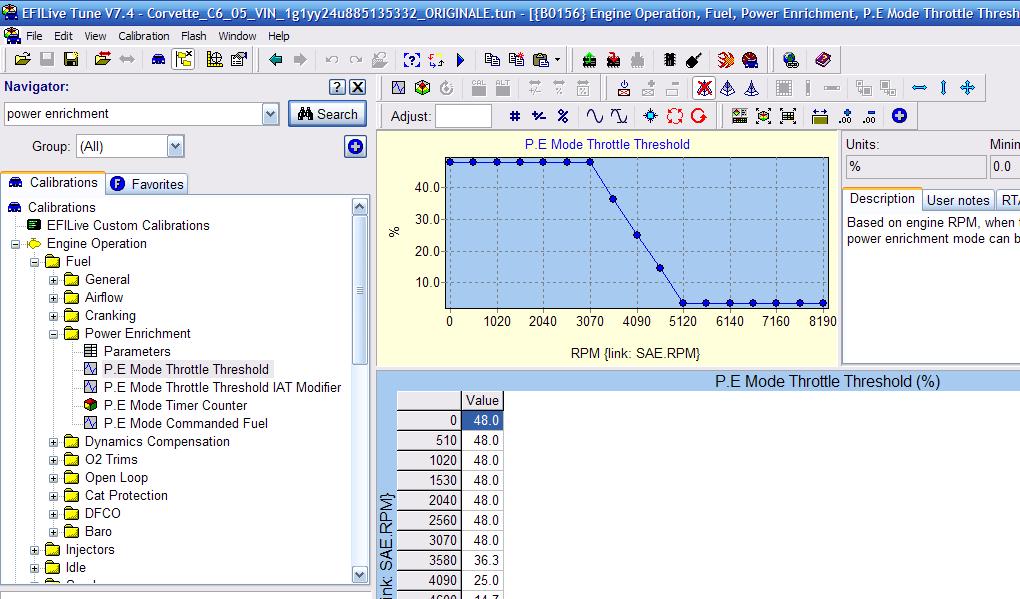Click the horizontal double-arrow stretch icon

pyautogui.click(x=919, y=88)
